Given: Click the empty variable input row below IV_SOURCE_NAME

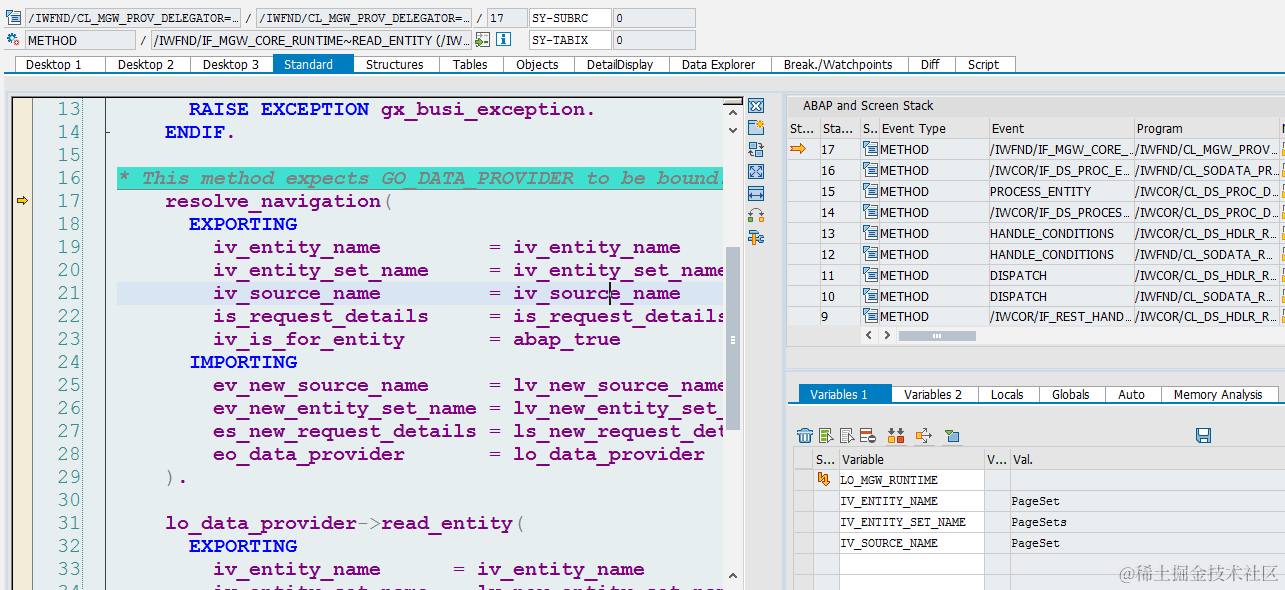Looking at the screenshot, I should pyautogui.click(x=912, y=564).
